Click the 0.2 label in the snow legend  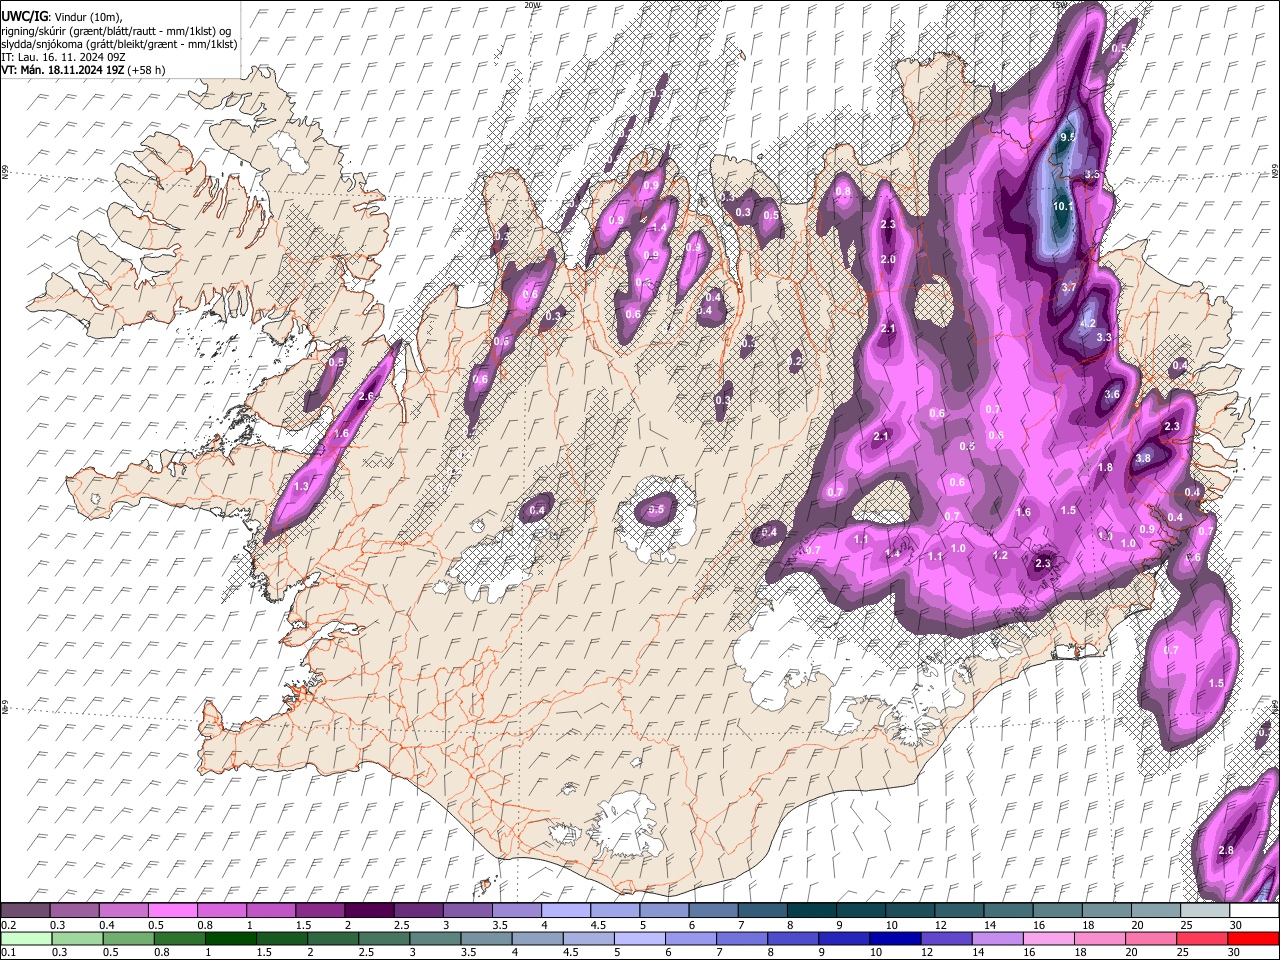coord(9,925)
